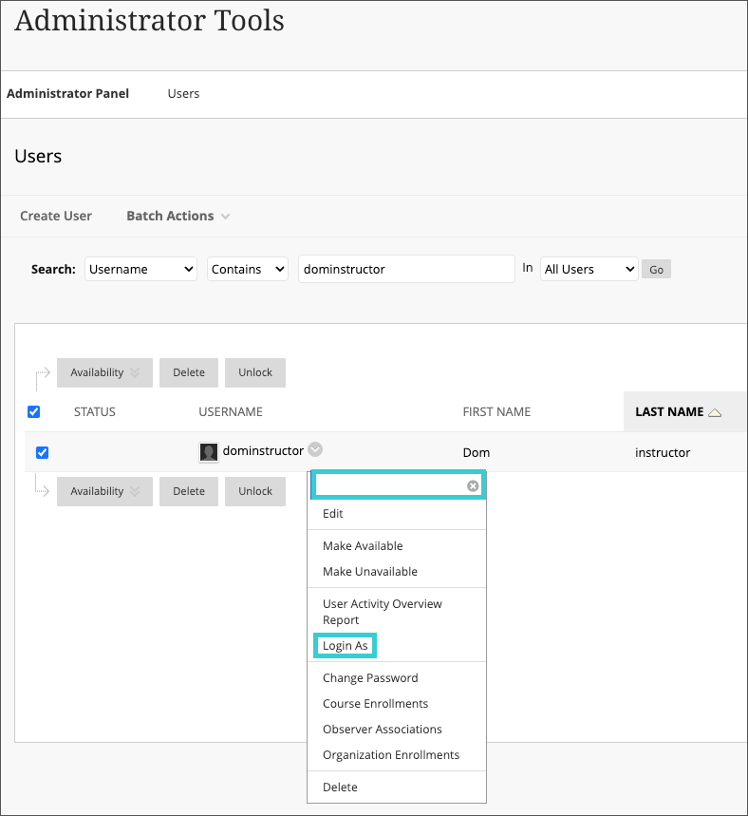The width and height of the screenshot is (748, 816).
Task: Choose Change Password in context menu
Action: pyautogui.click(x=370, y=678)
